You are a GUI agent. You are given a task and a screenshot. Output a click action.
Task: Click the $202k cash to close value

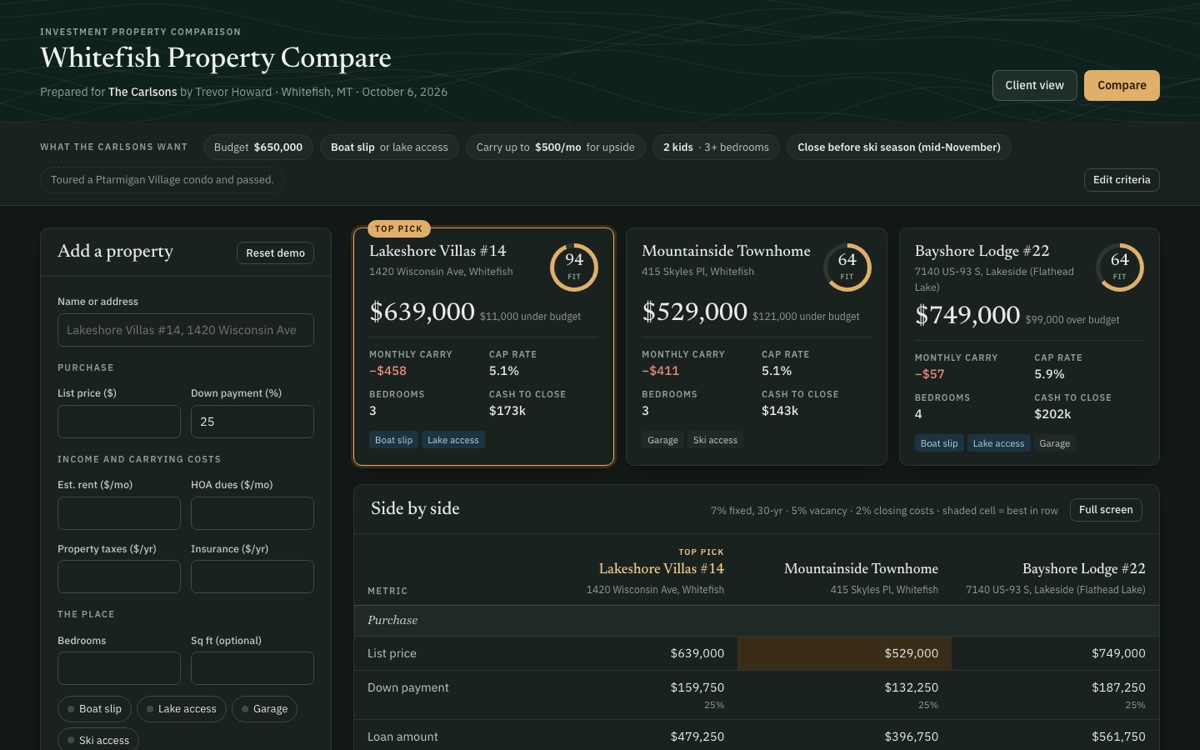point(1053,414)
